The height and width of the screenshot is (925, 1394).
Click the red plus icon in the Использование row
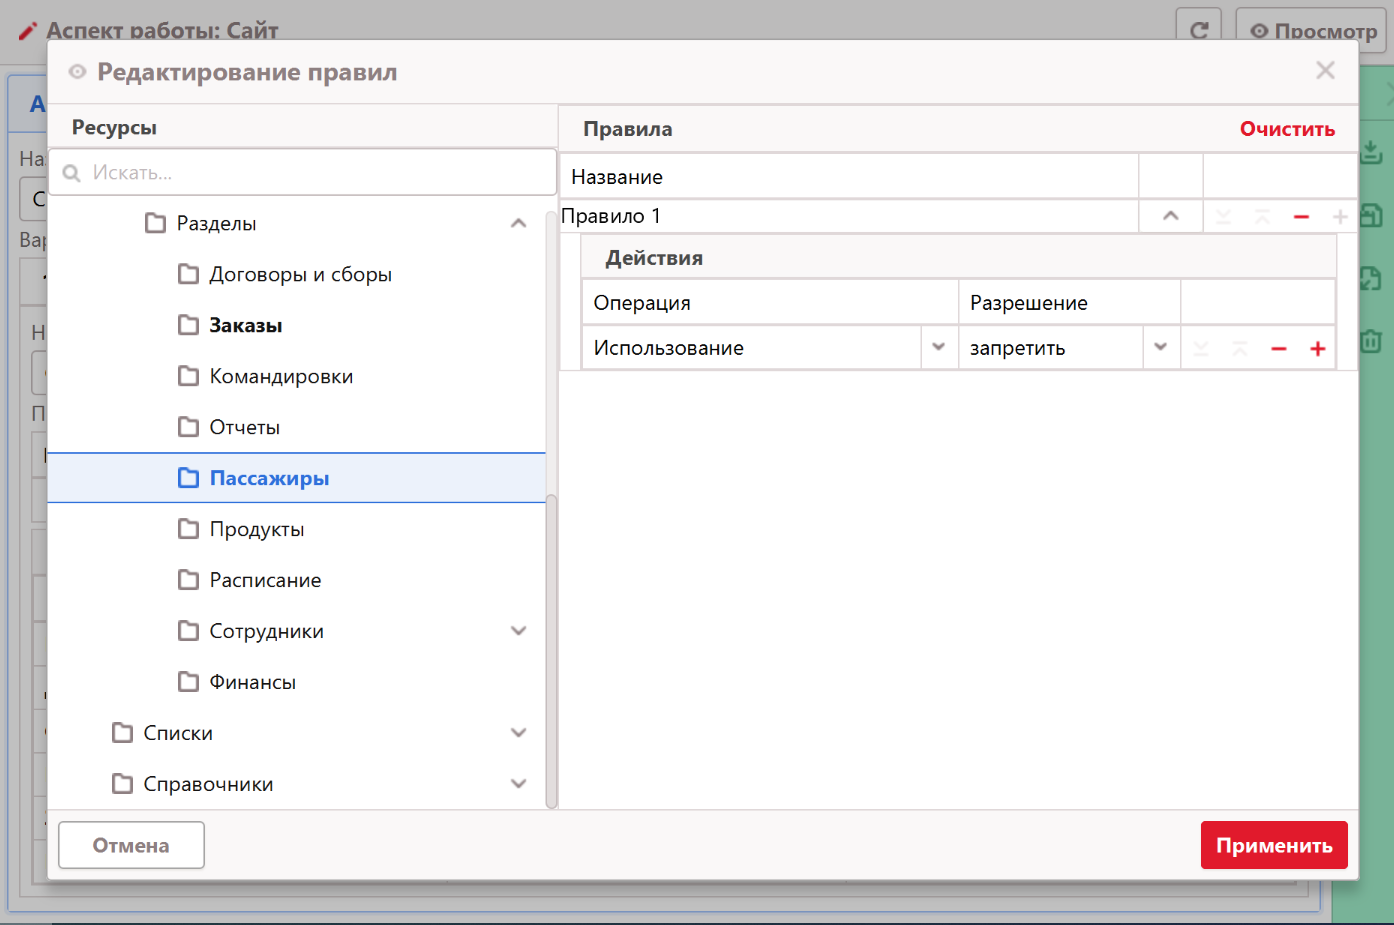tap(1317, 349)
